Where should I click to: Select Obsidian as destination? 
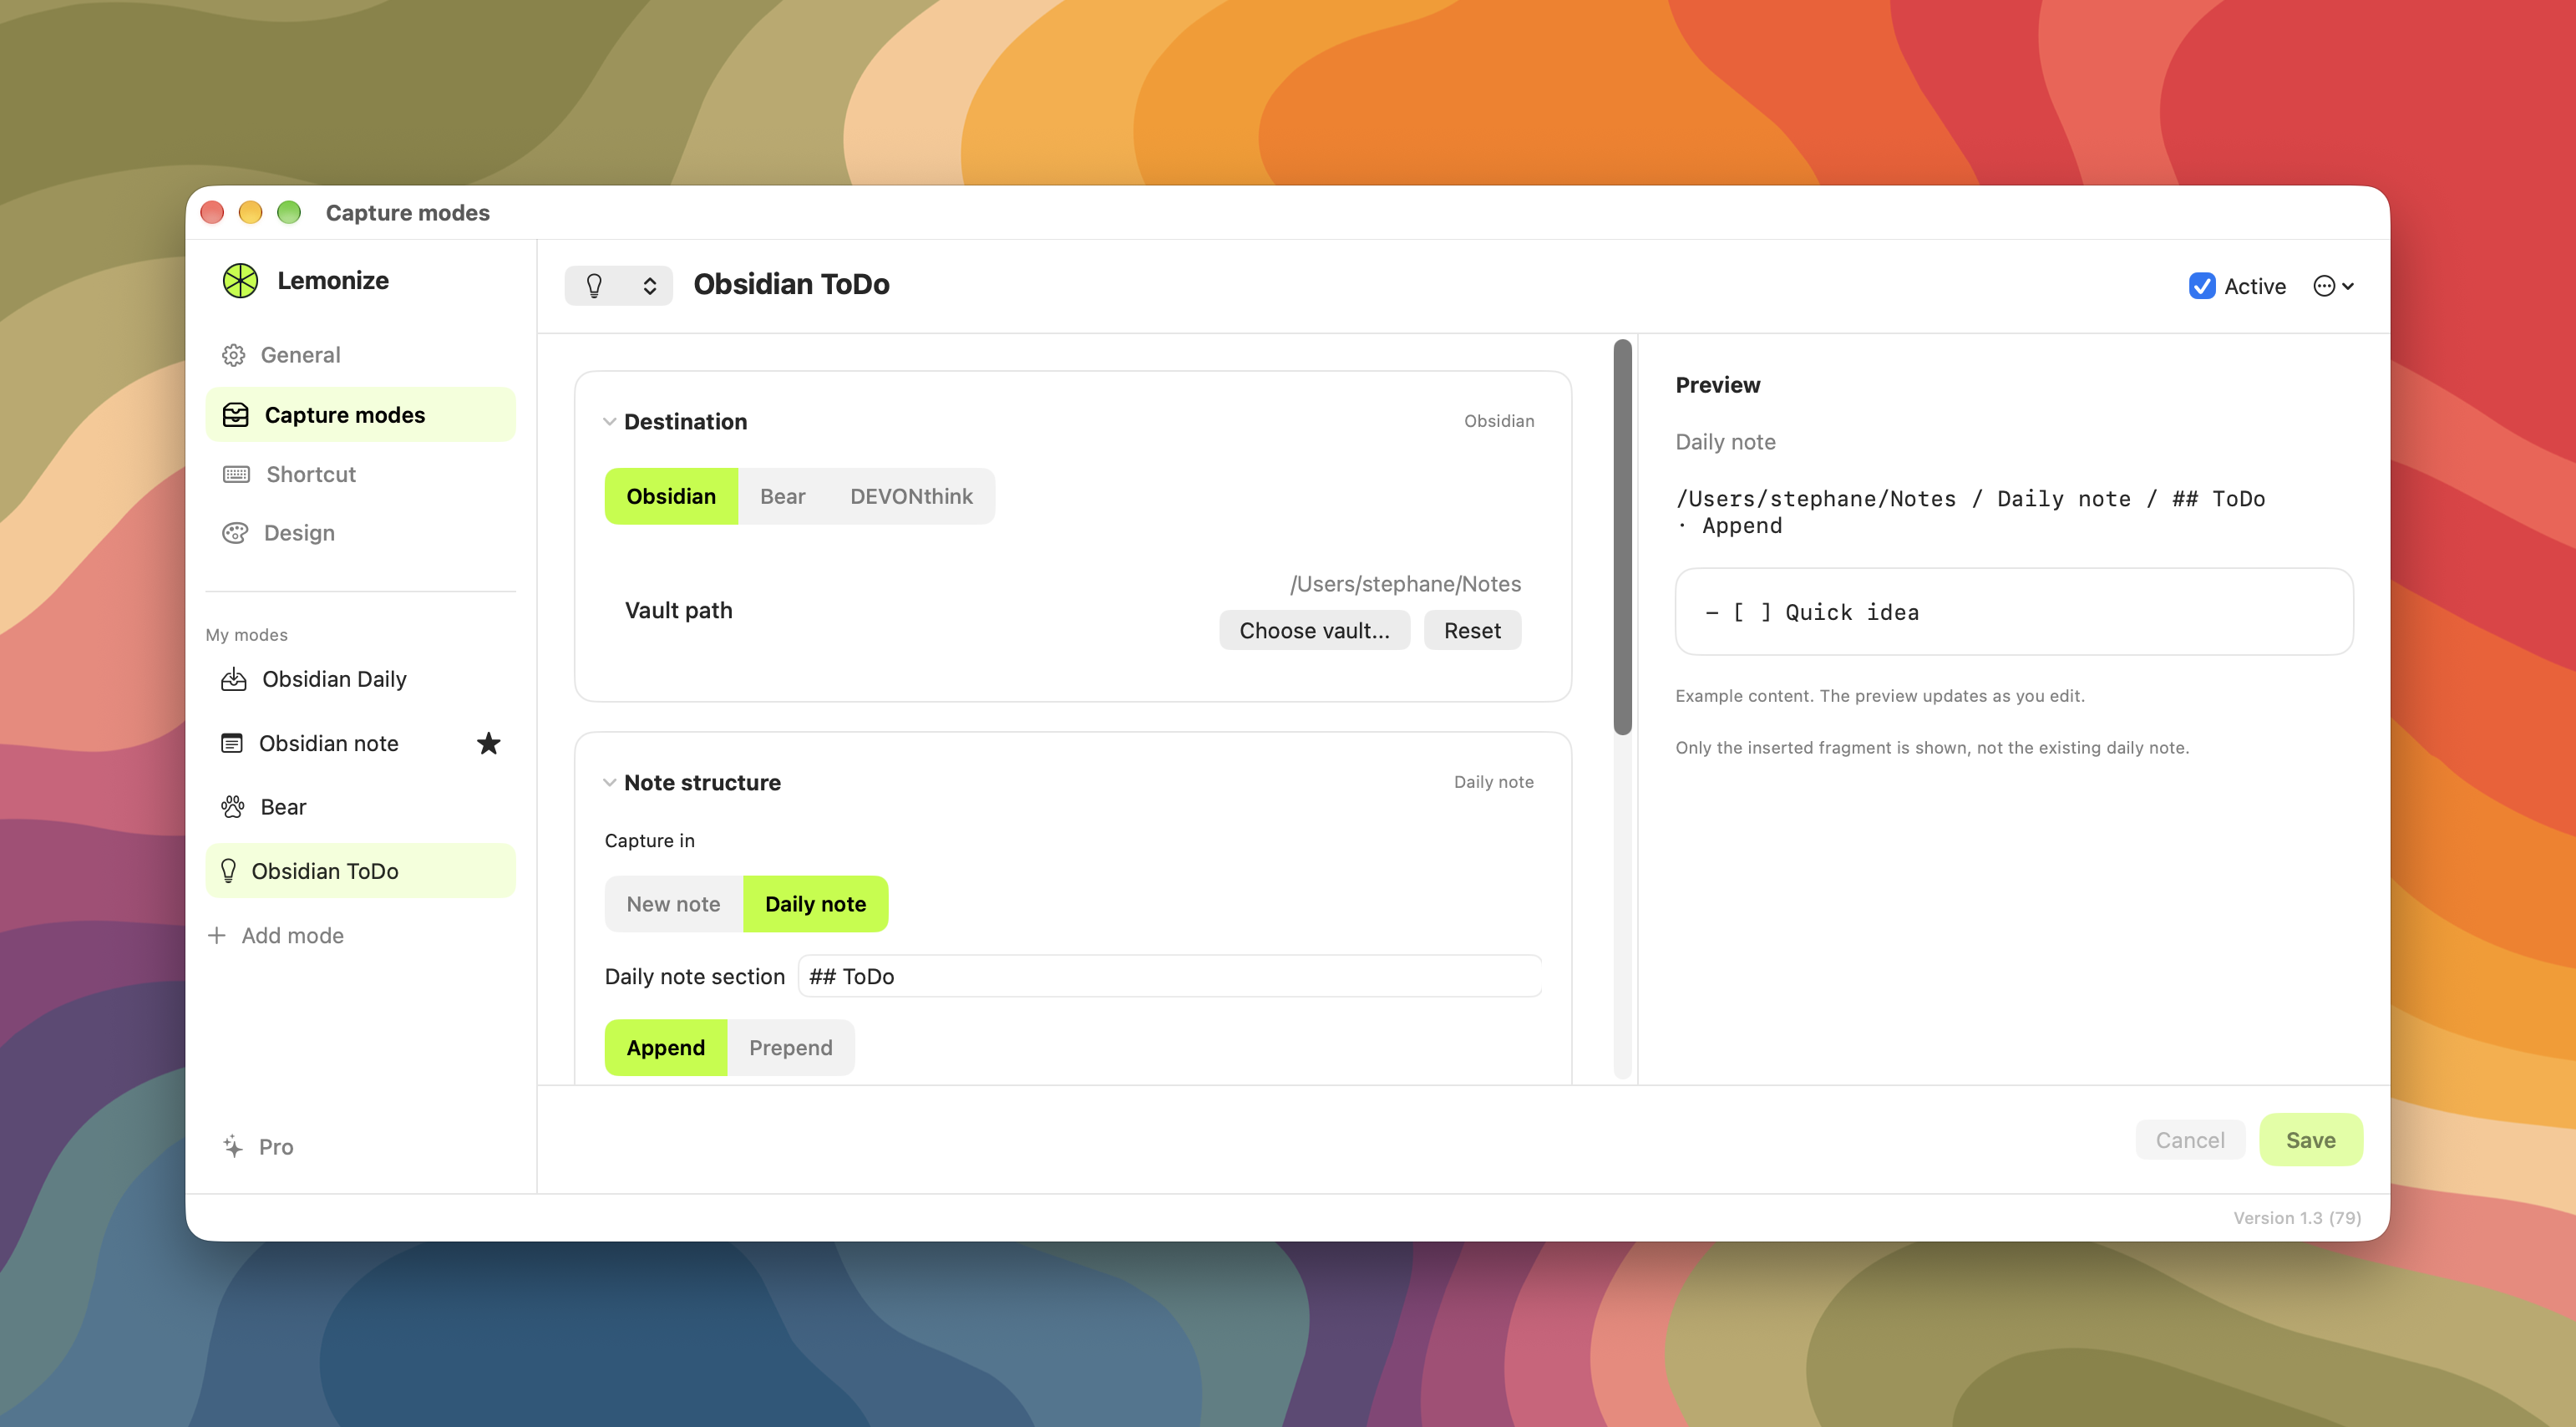(x=671, y=496)
